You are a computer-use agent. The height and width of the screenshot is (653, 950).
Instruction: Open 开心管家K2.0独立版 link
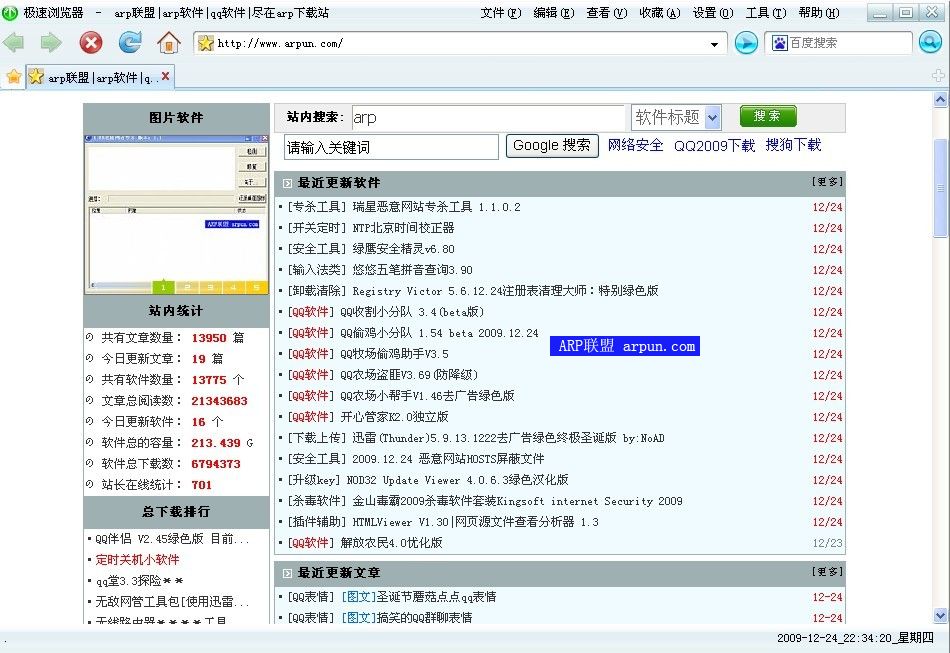click(394, 417)
